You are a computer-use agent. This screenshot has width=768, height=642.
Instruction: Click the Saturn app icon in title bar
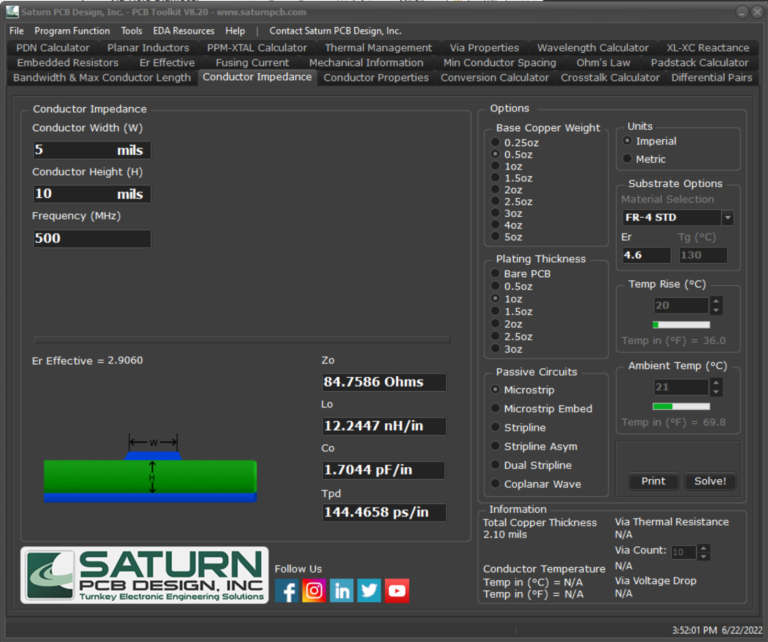[x=10, y=12]
